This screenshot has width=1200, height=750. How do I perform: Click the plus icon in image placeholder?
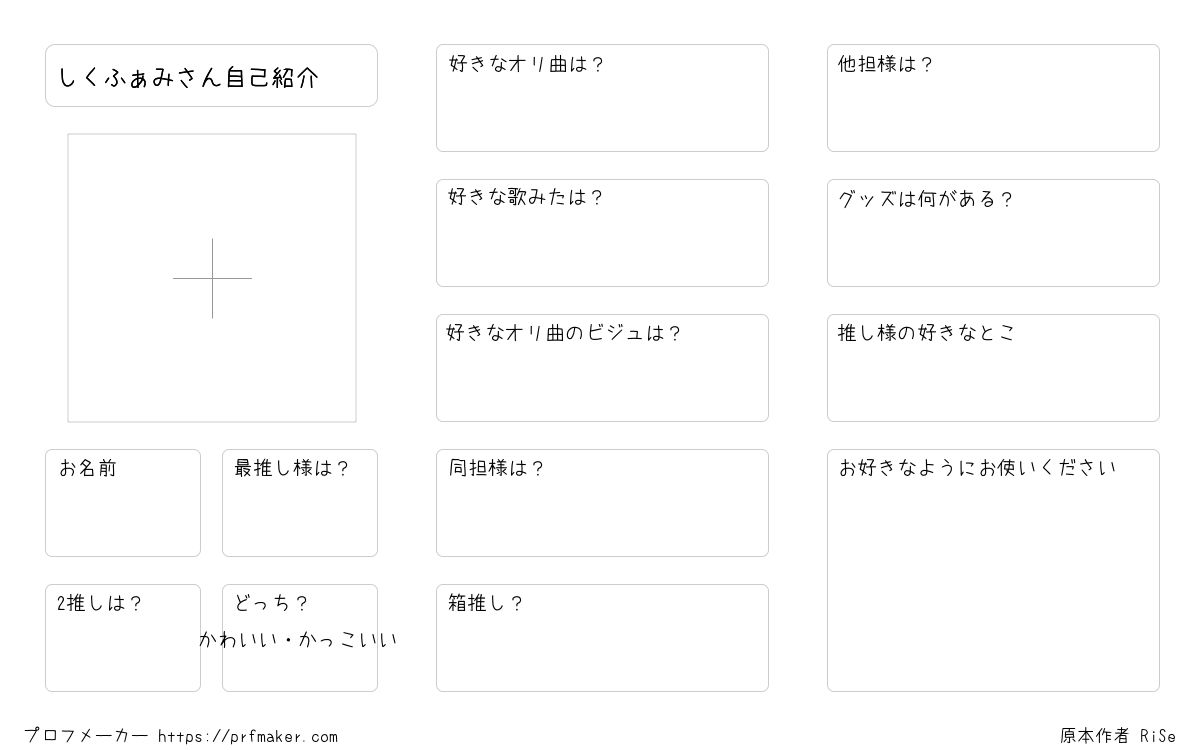[212, 278]
